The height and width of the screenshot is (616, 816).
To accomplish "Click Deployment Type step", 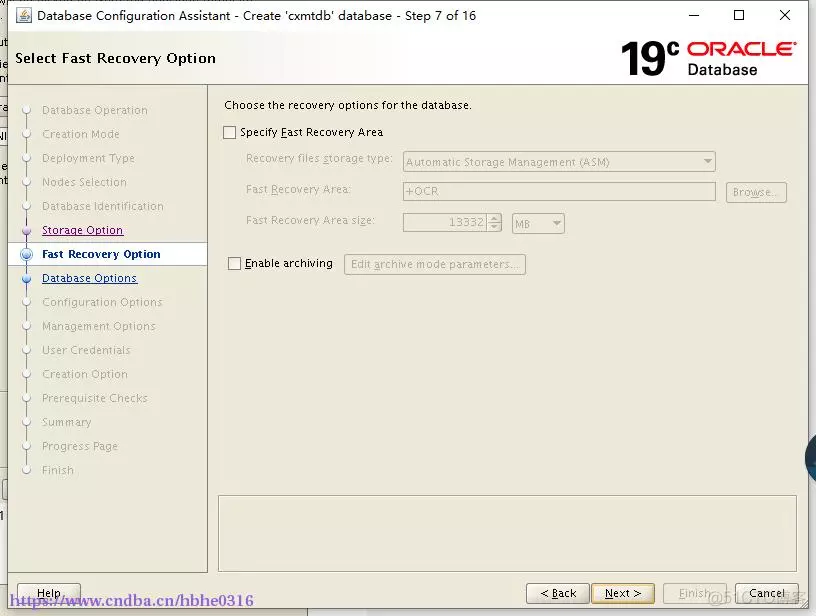I will [88, 158].
